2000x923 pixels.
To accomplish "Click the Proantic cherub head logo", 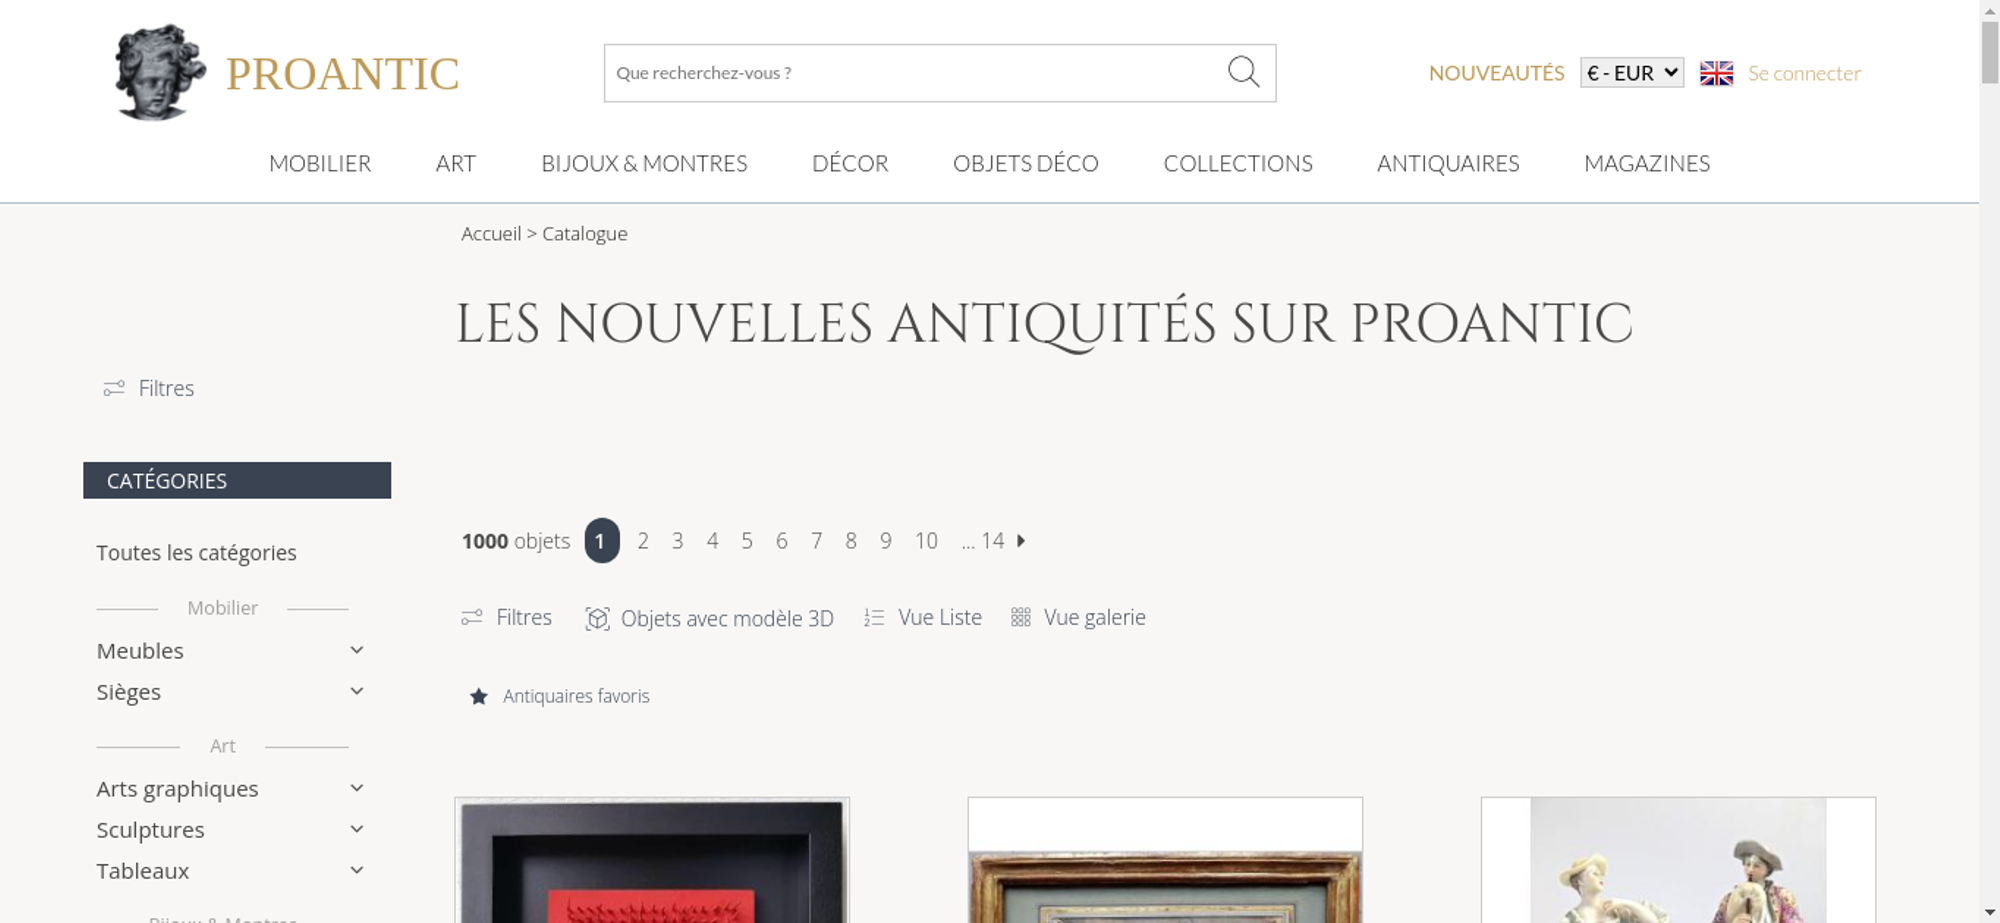I will click(160, 73).
